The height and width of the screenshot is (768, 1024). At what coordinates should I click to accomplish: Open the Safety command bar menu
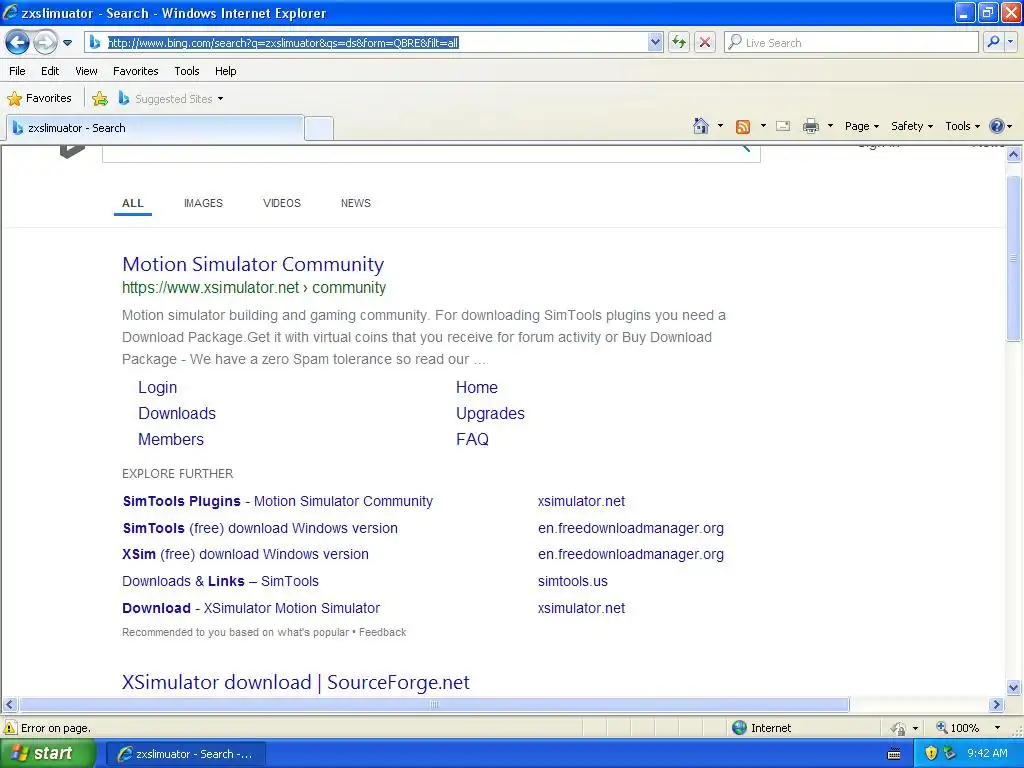pos(912,126)
